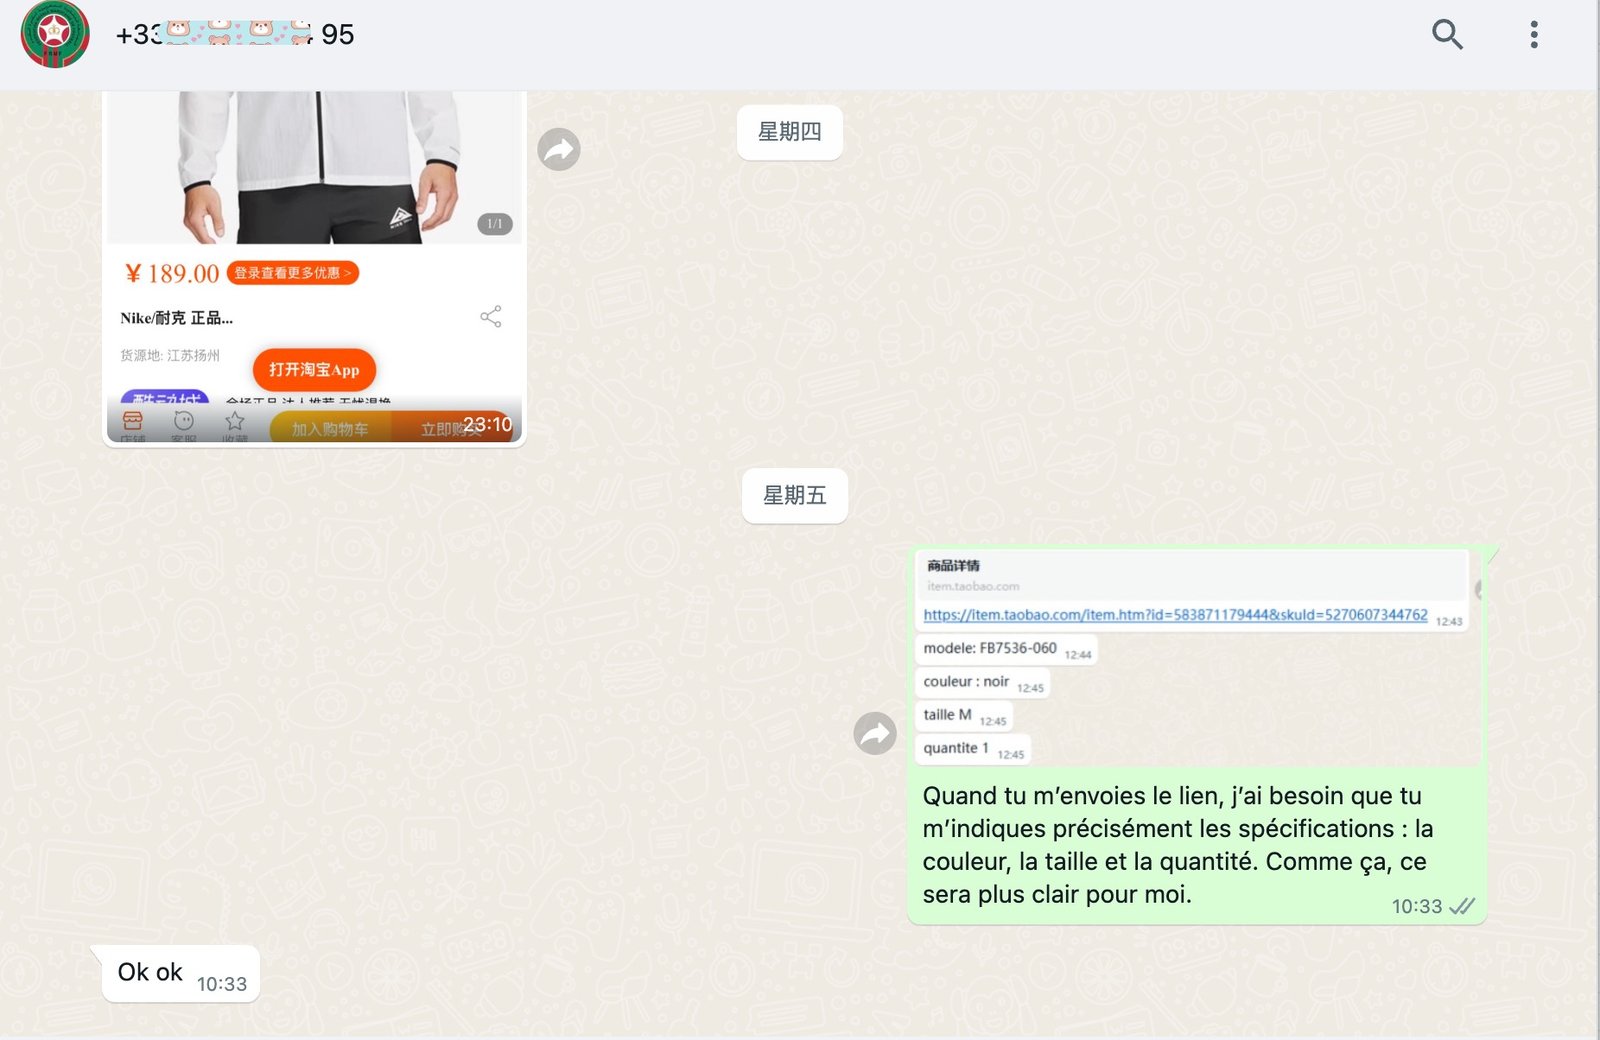Viewport: 1600px width, 1040px height.
Task: Click the double-check read receipt marks
Action: click(1462, 906)
